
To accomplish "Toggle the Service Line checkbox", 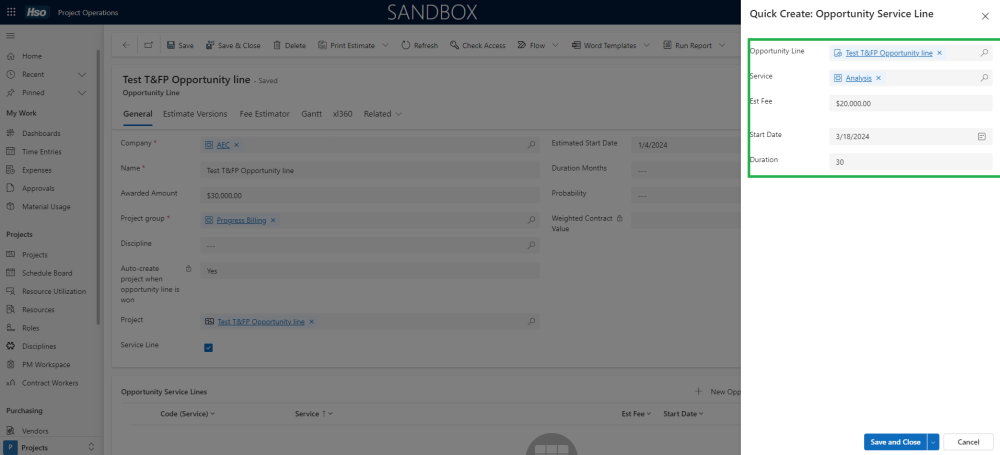I will (x=209, y=348).
